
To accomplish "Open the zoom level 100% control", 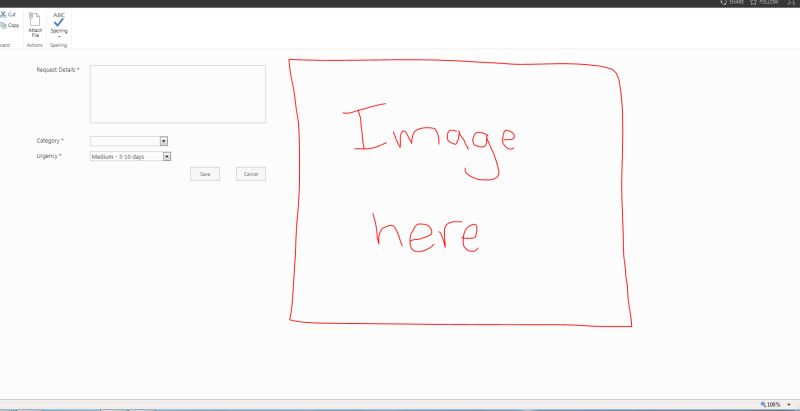I will (776, 404).
